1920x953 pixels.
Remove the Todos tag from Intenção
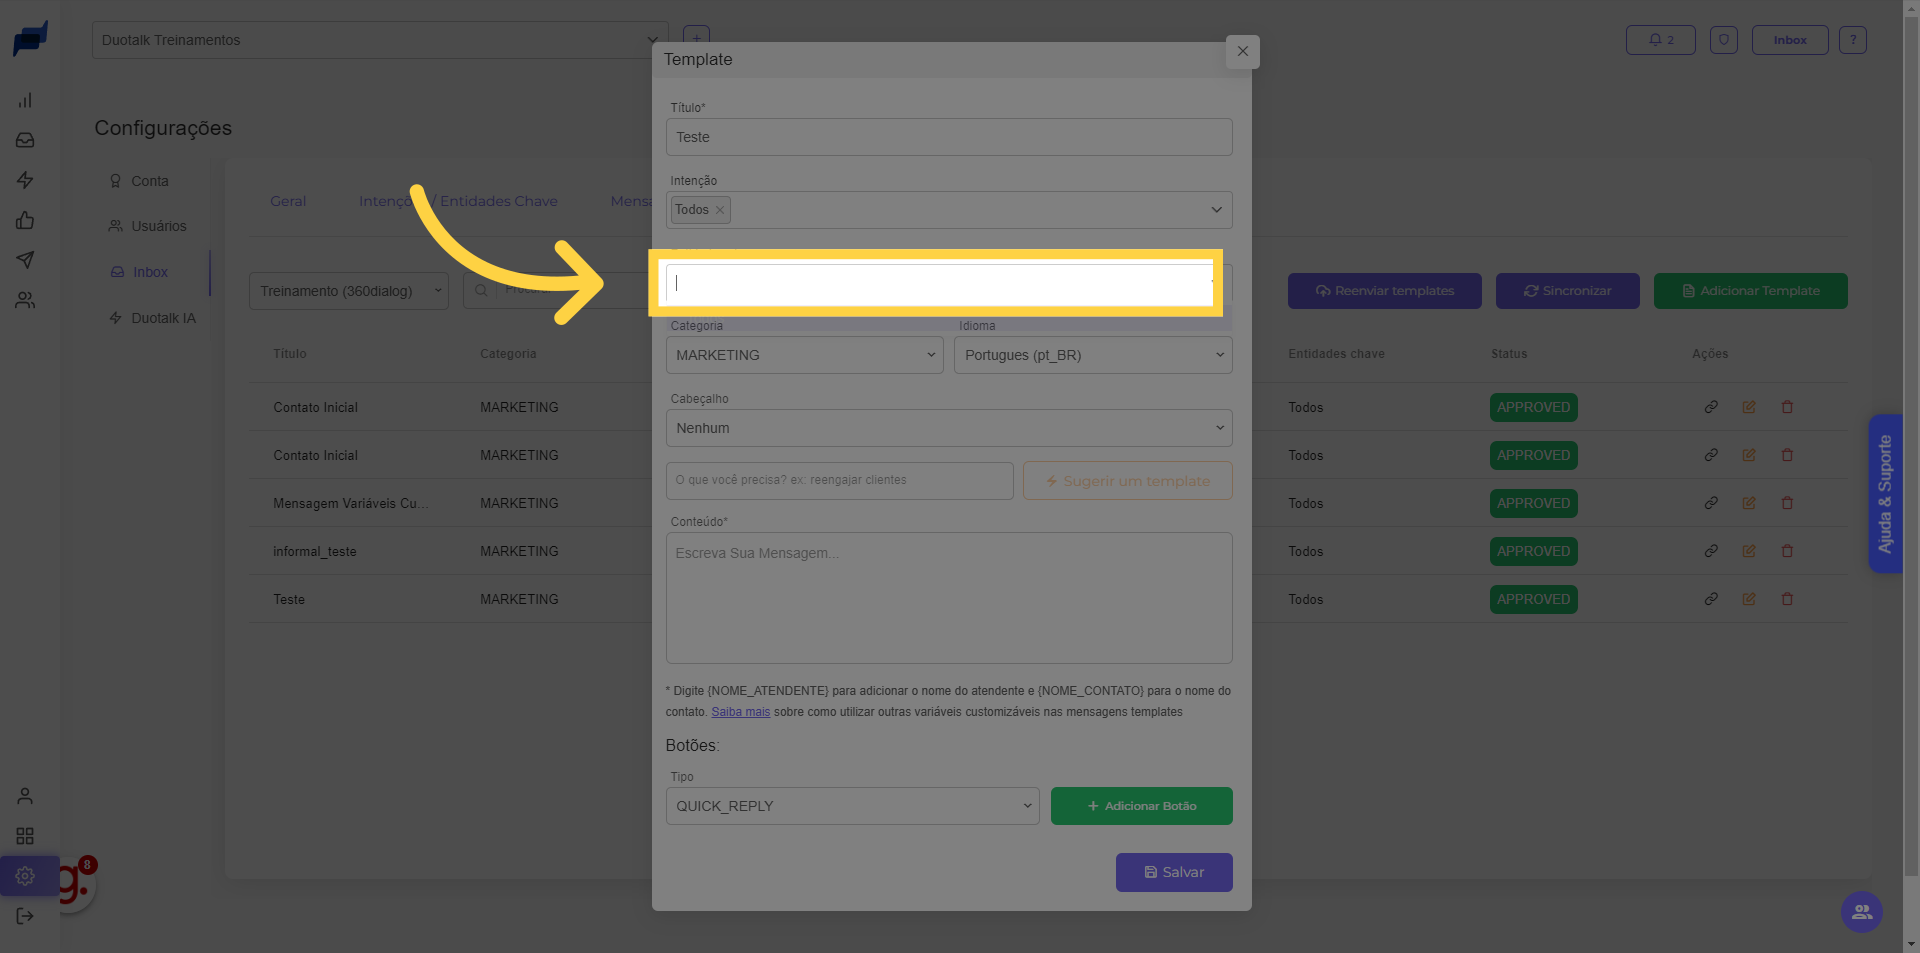pos(720,210)
